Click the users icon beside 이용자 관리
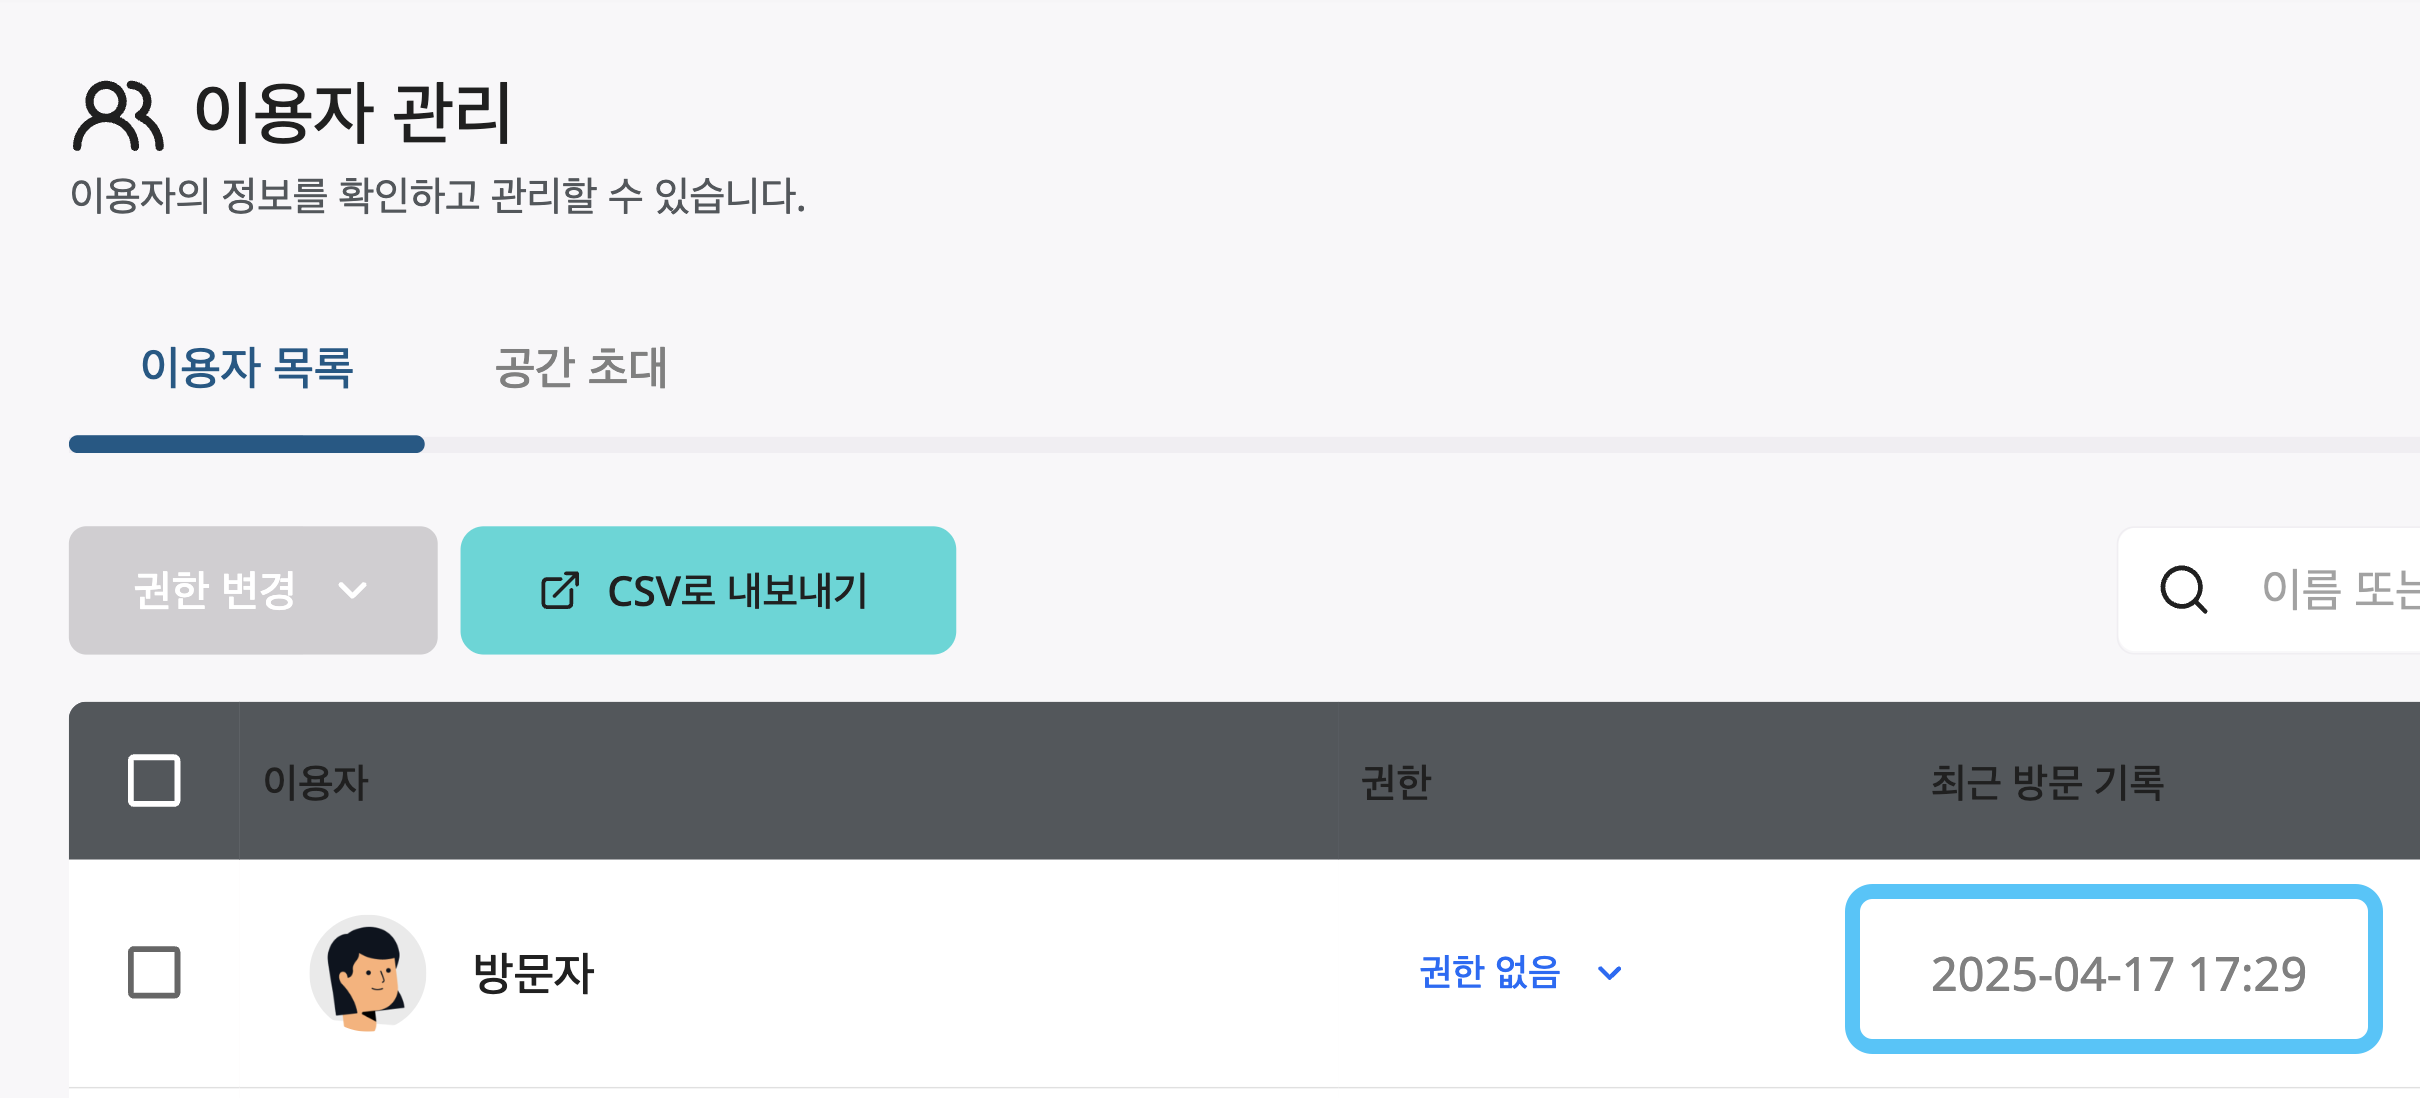Image resolution: width=2420 pixels, height=1098 pixels. [117, 116]
